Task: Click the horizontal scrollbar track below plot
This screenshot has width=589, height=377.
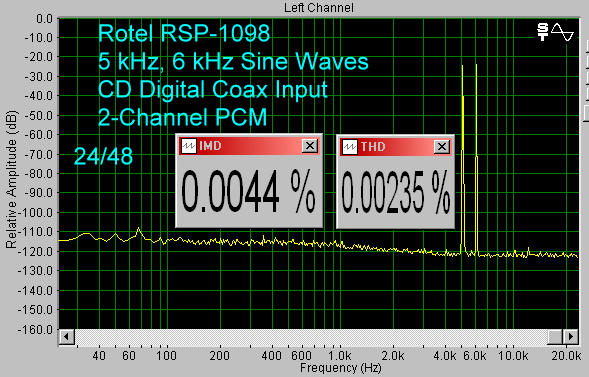Action: (x=311, y=336)
